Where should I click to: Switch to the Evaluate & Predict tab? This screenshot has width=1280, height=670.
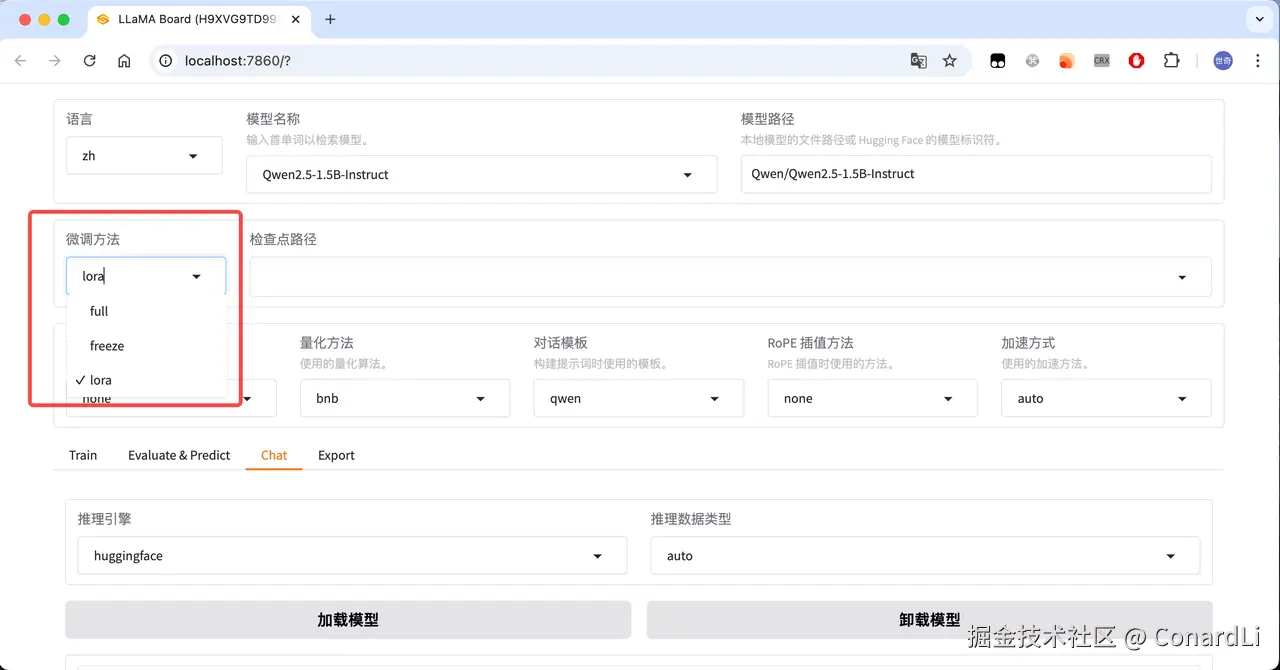pos(179,455)
